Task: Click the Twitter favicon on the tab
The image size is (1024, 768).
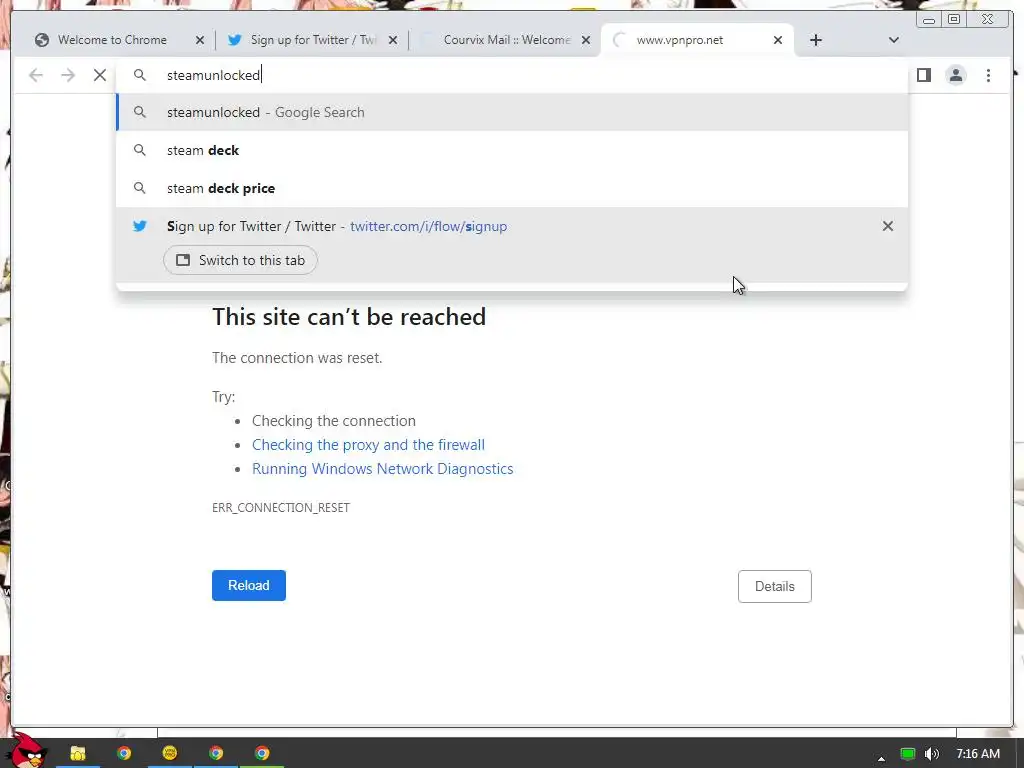Action: click(234, 40)
